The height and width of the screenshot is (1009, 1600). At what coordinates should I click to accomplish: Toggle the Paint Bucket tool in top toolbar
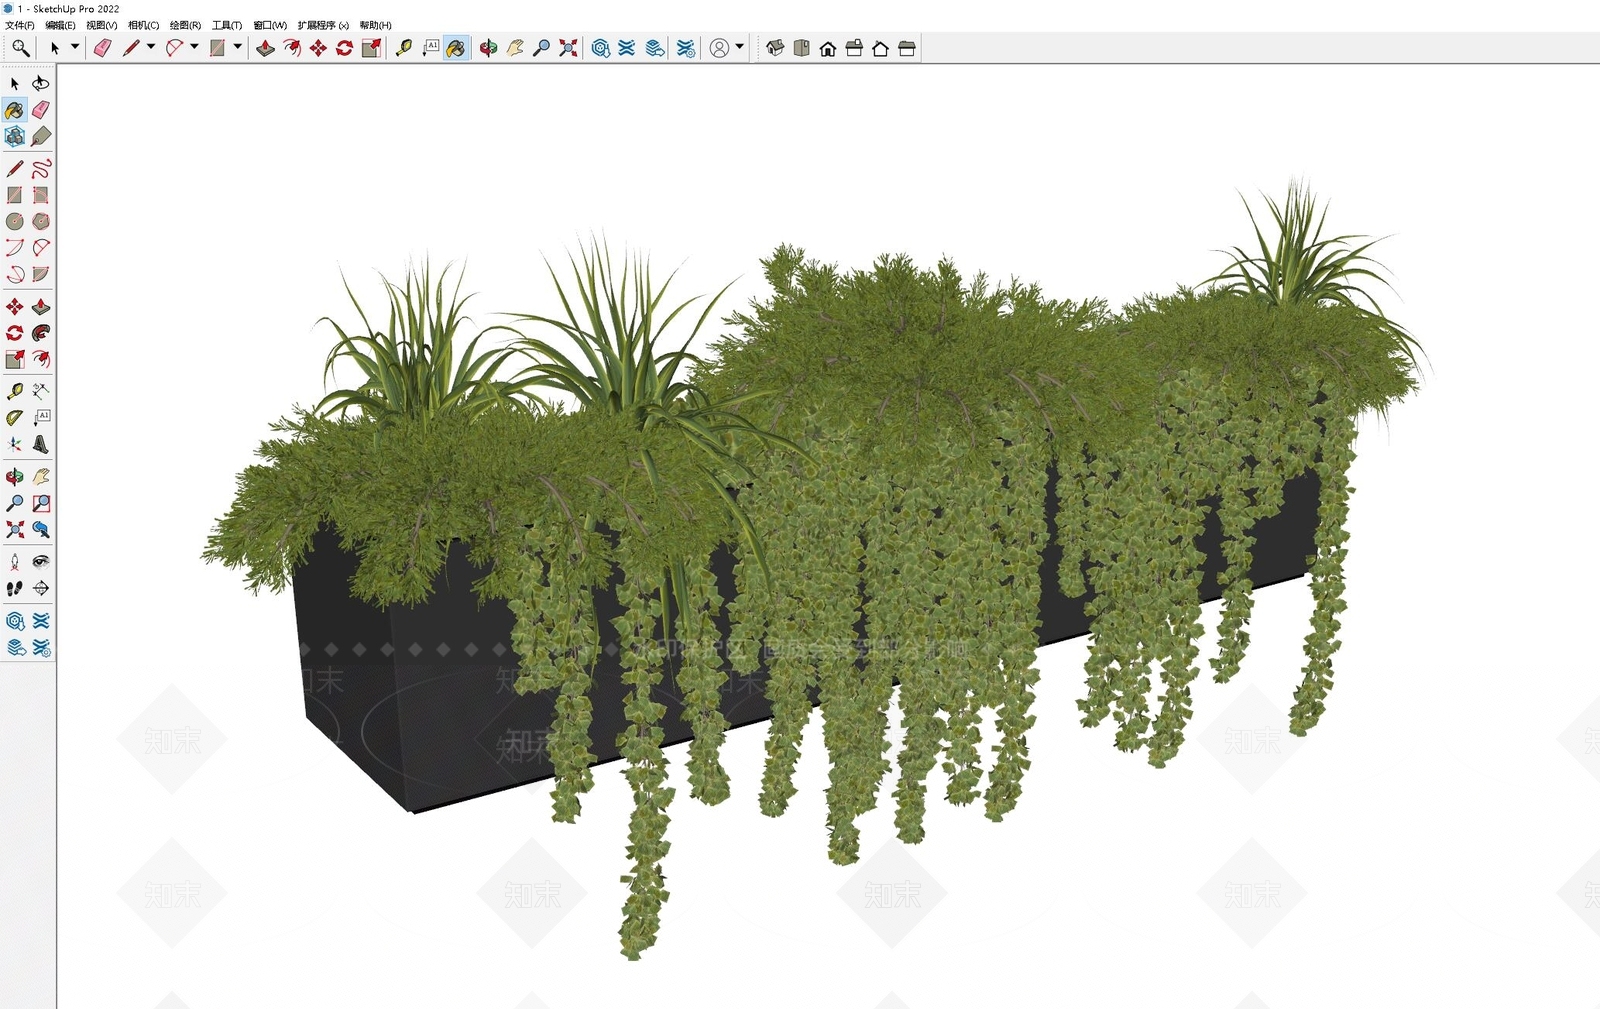point(456,48)
